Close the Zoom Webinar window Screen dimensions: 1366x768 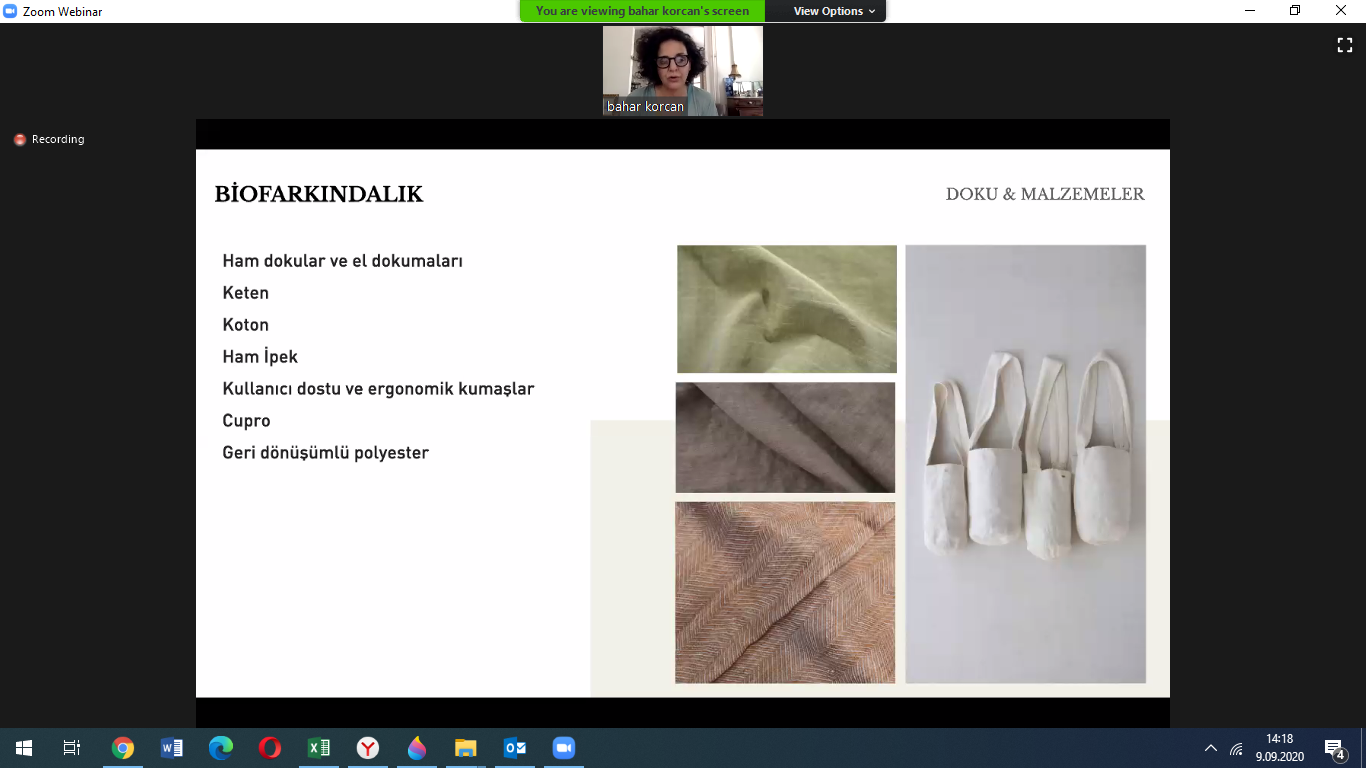pos(1342,11)
